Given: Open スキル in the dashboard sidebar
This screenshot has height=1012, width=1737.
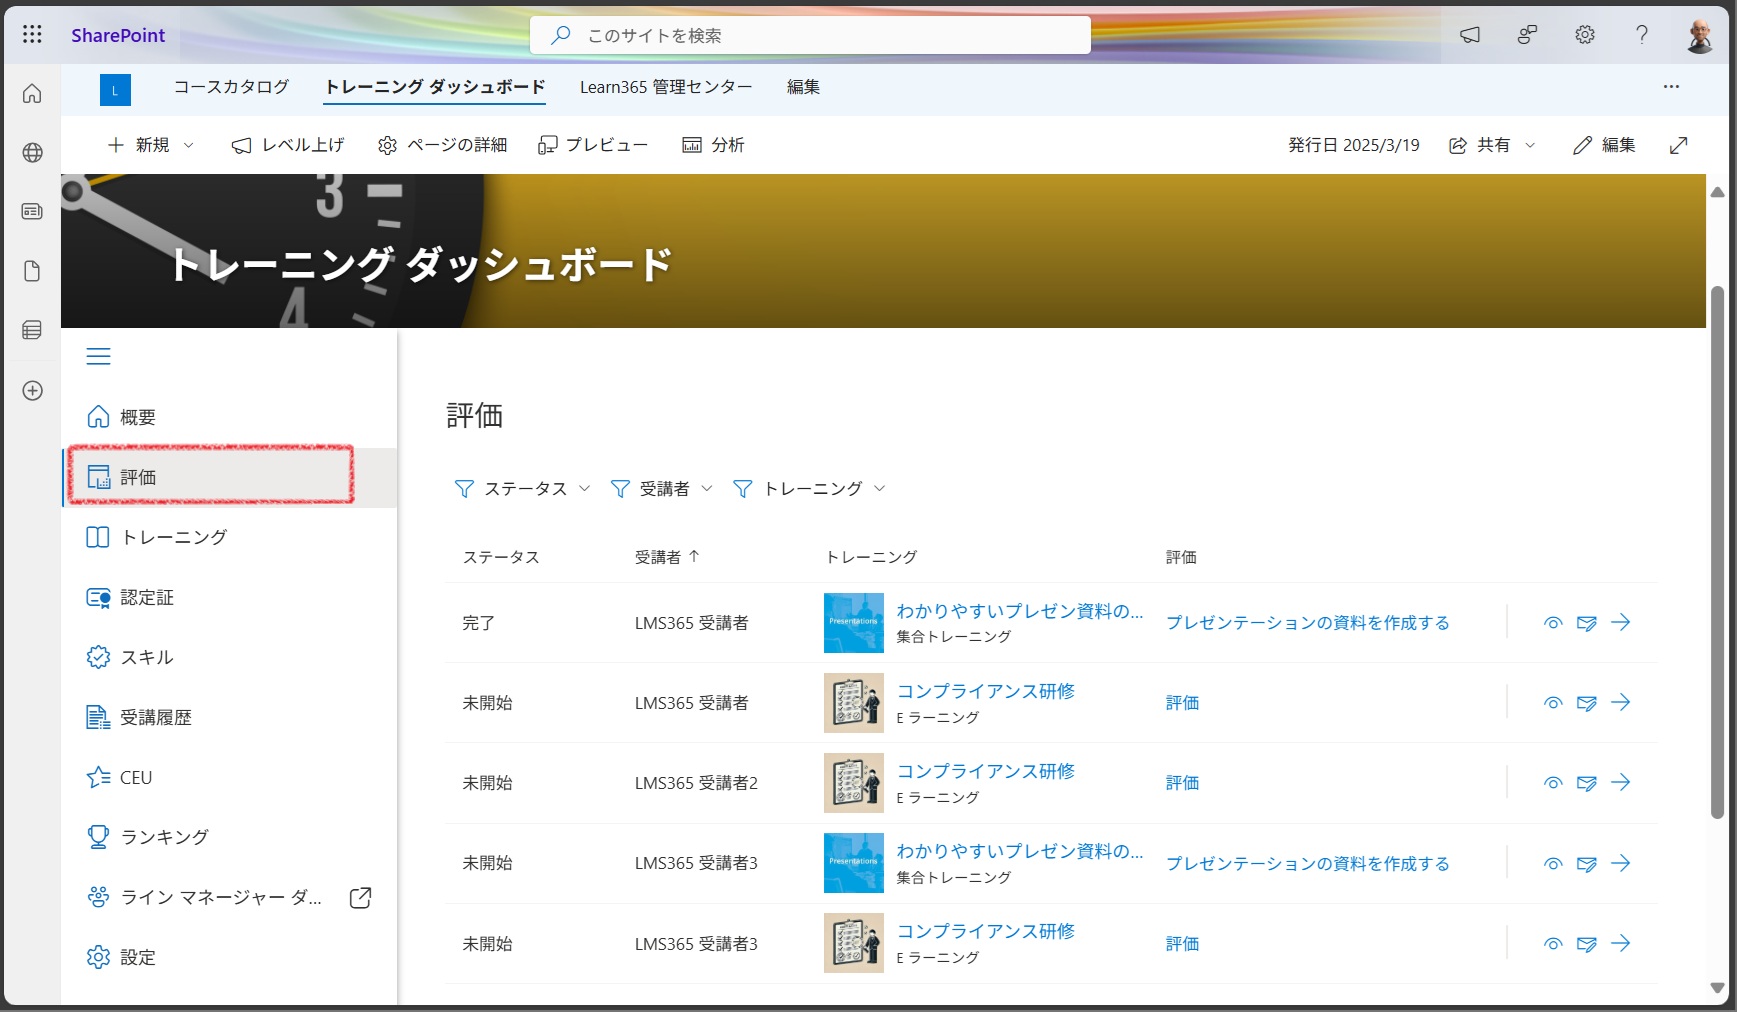Looking at the screenshot, I should tap(229, 657).
